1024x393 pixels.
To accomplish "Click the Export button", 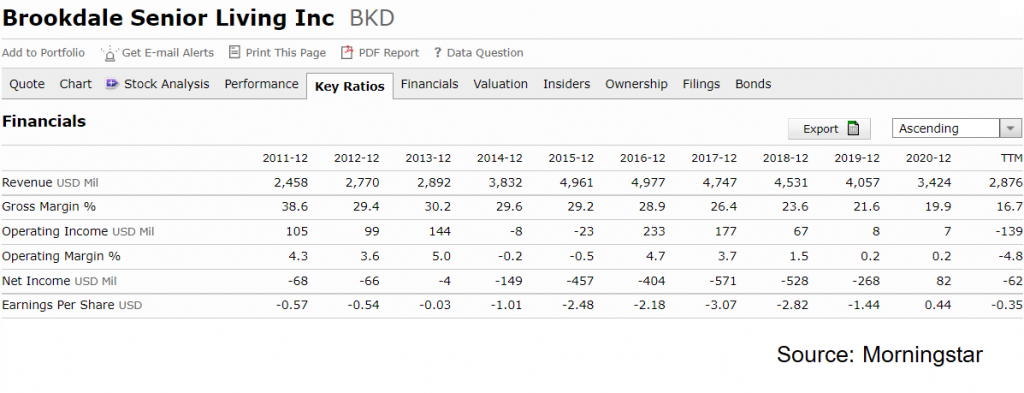I will (x=829, y=129).
